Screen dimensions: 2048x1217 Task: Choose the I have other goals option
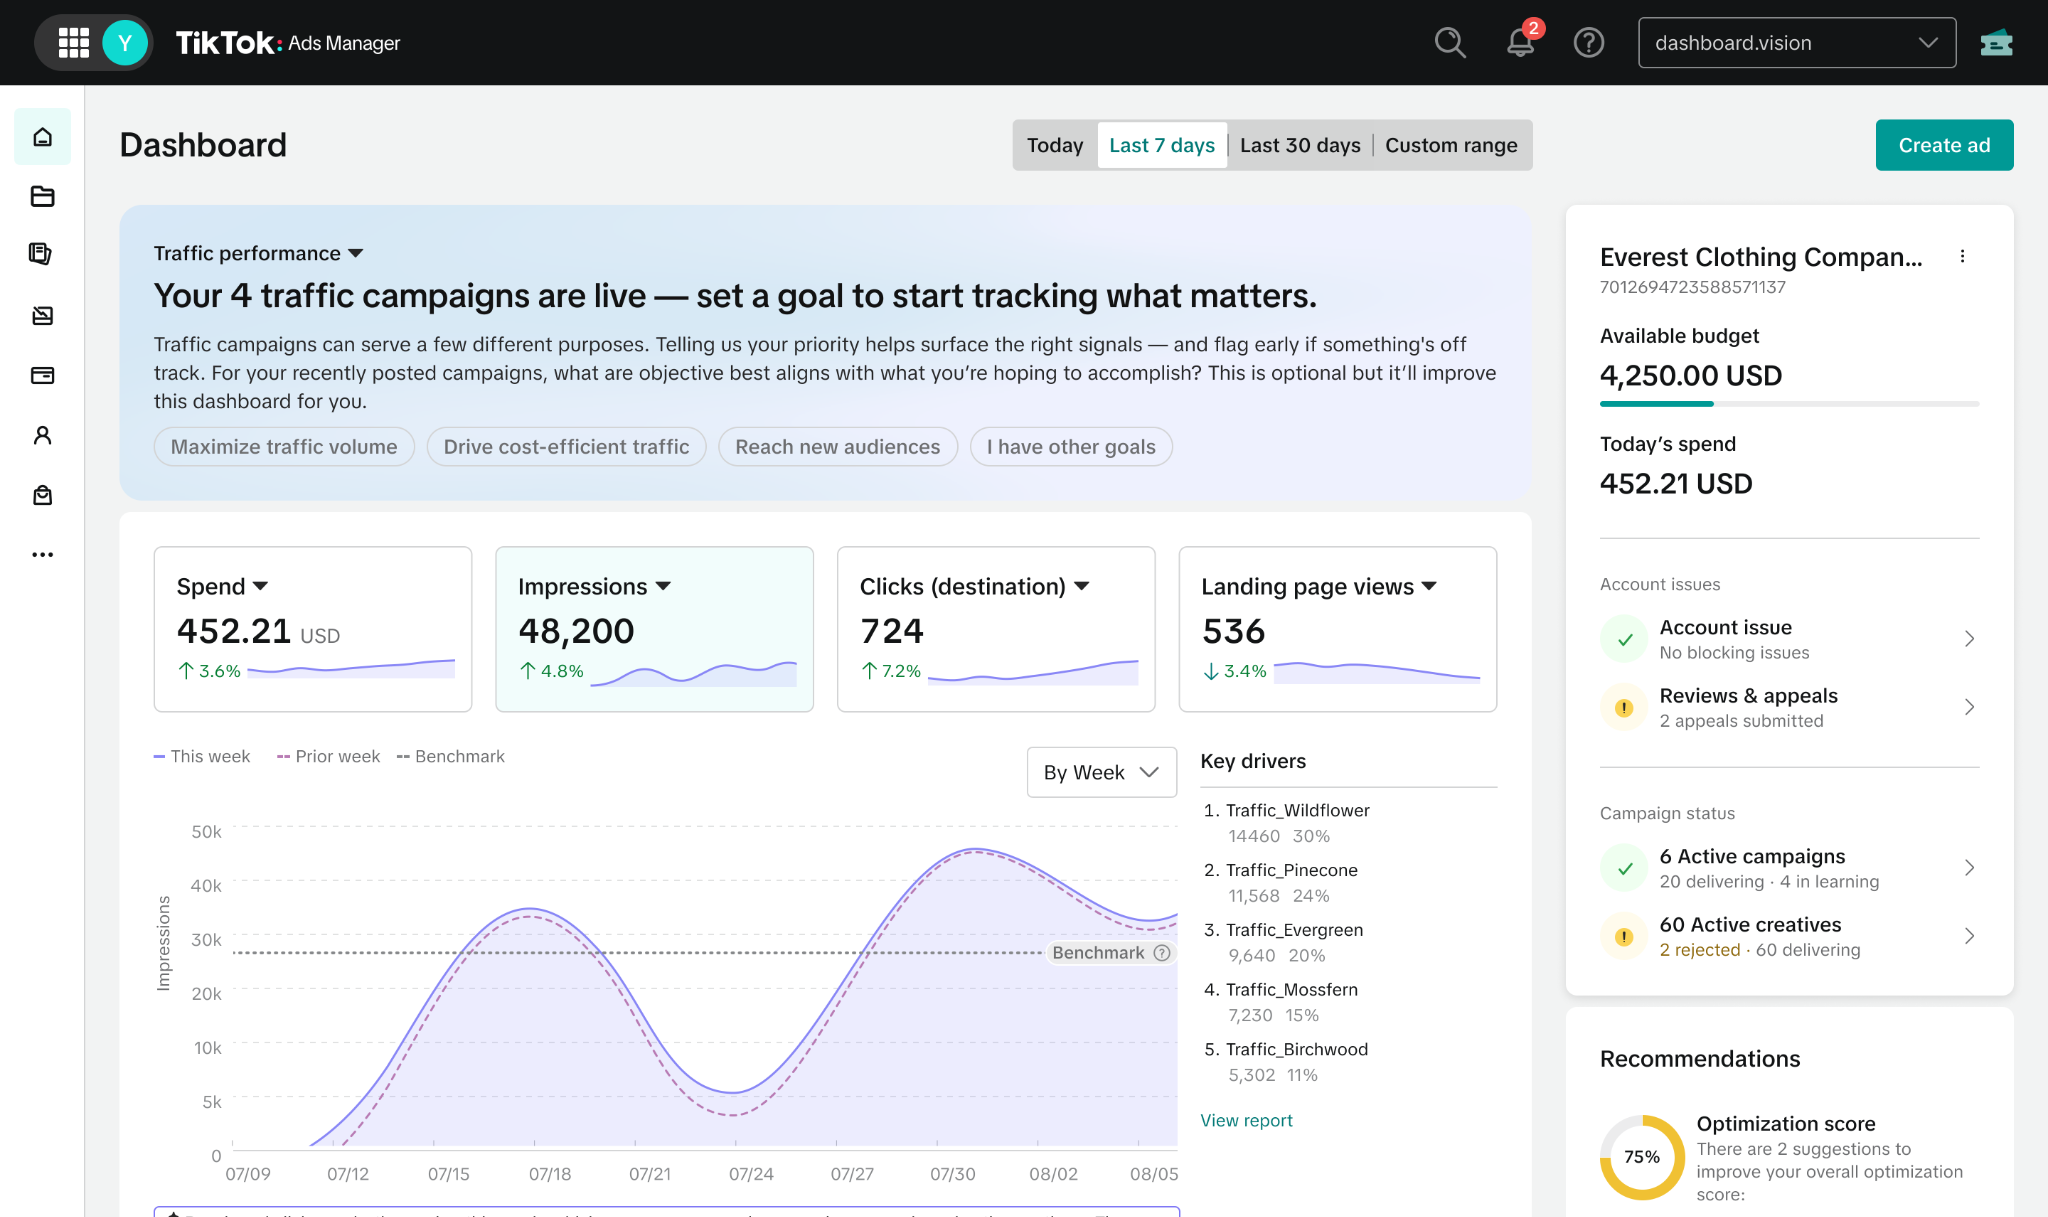tap(1071, 447)
